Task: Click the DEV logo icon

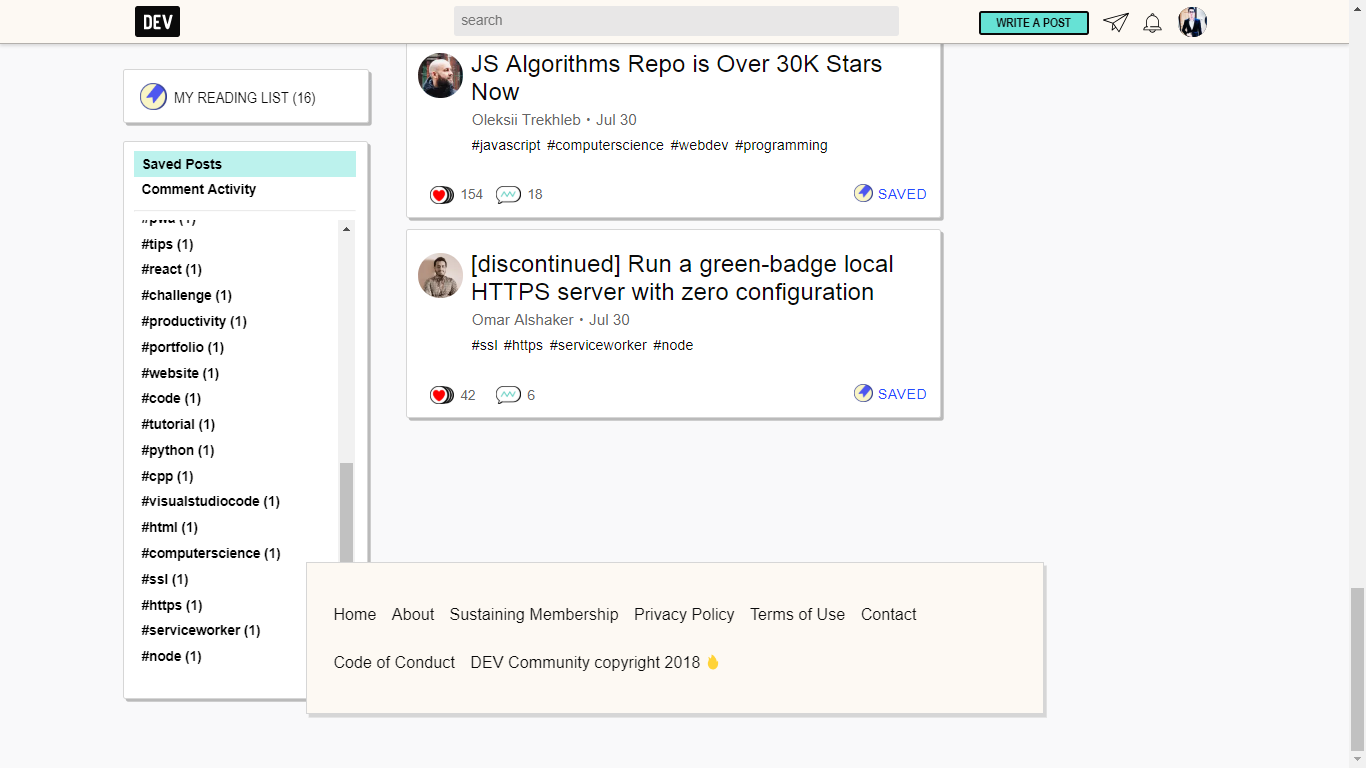Action: pos(156,20)
